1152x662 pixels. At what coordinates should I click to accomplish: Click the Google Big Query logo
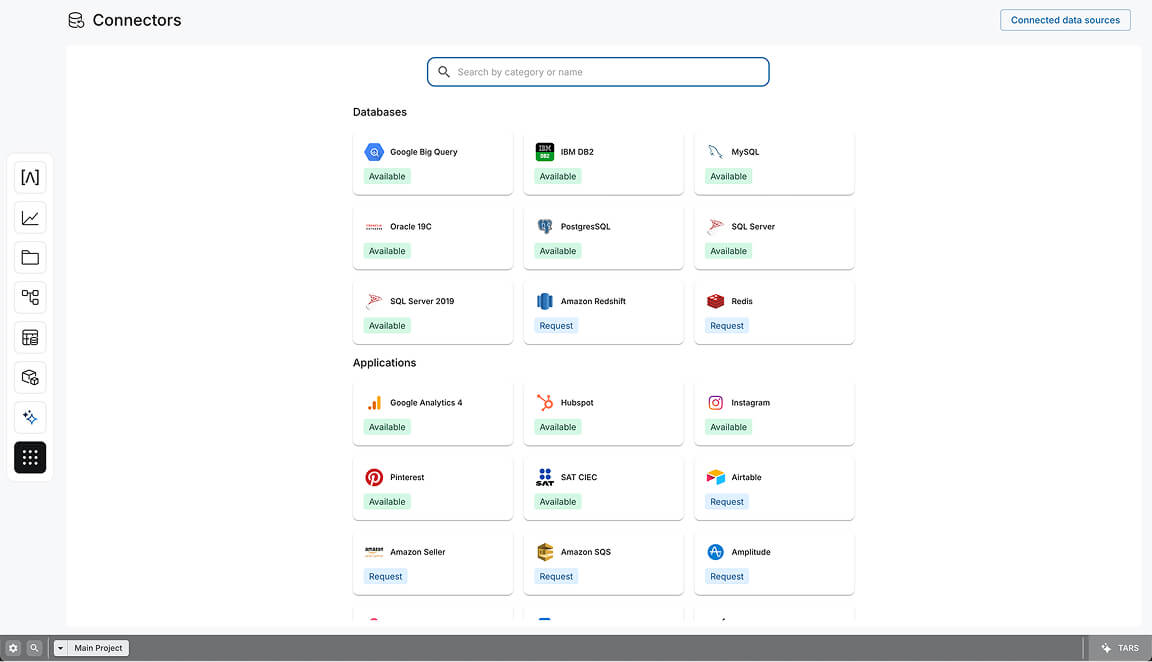(374, 152)
